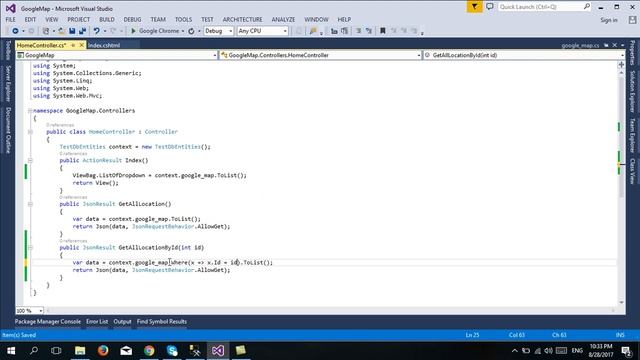The height and width of the screenshot is (360, 640).
Task: Collapse the namespace GoogleMap.Controllers region
Action: click(30, 111)
